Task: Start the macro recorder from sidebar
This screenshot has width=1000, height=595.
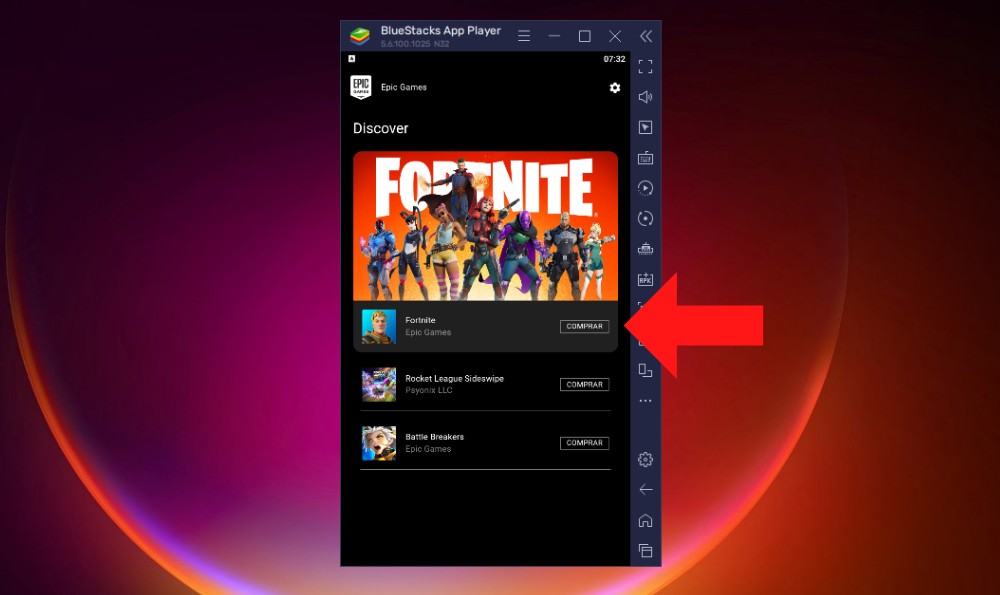Action: (x=645, y=187)
